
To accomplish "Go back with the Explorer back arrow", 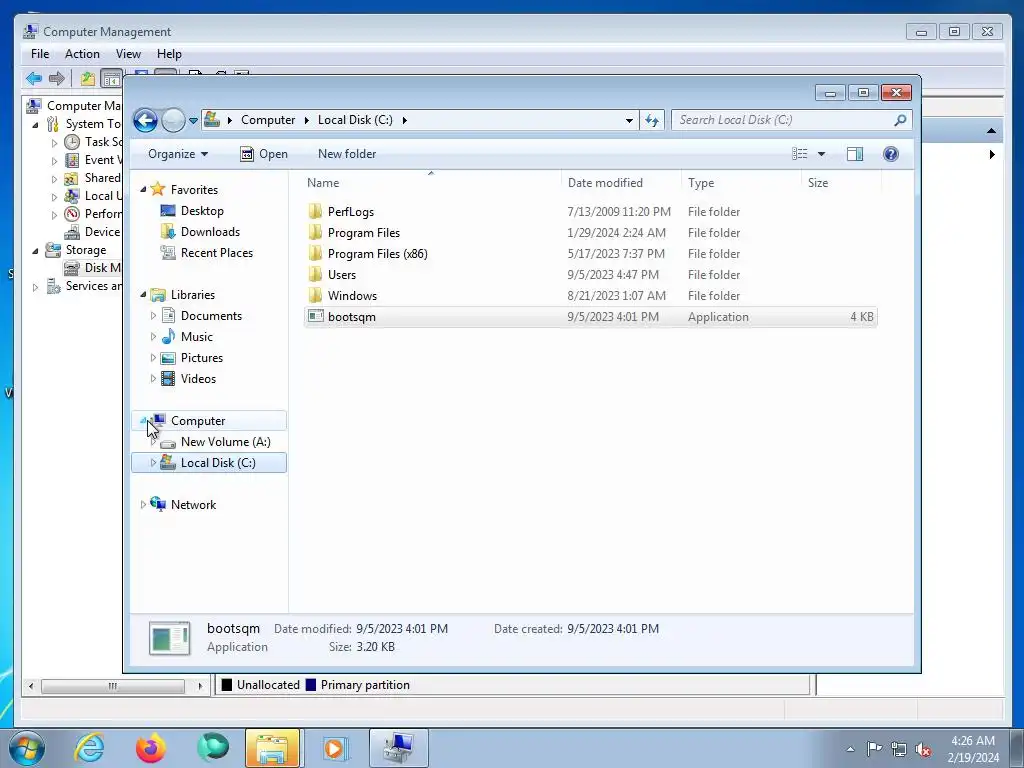I will click(145, 120).
